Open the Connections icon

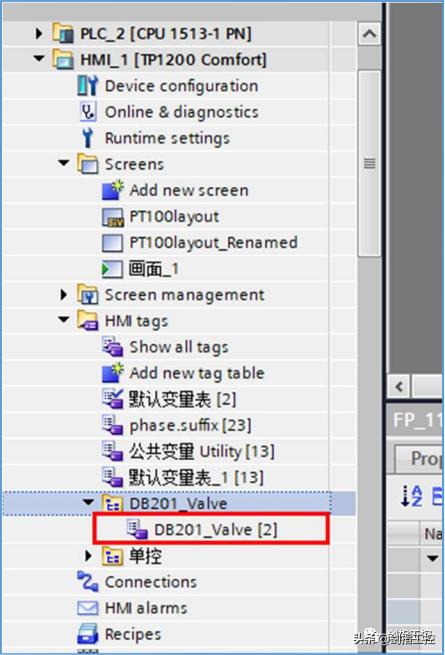[88, 581]
